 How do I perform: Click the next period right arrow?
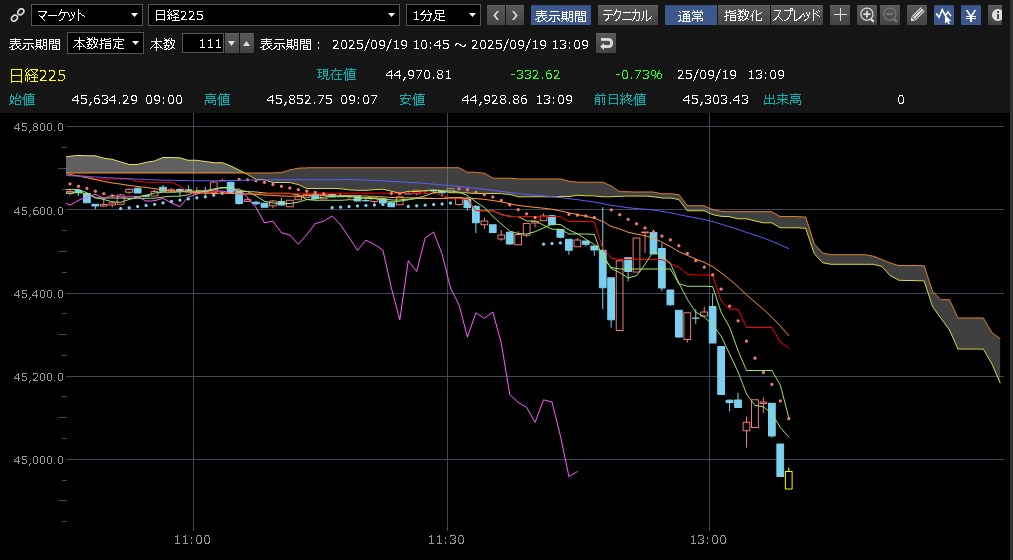515,16
